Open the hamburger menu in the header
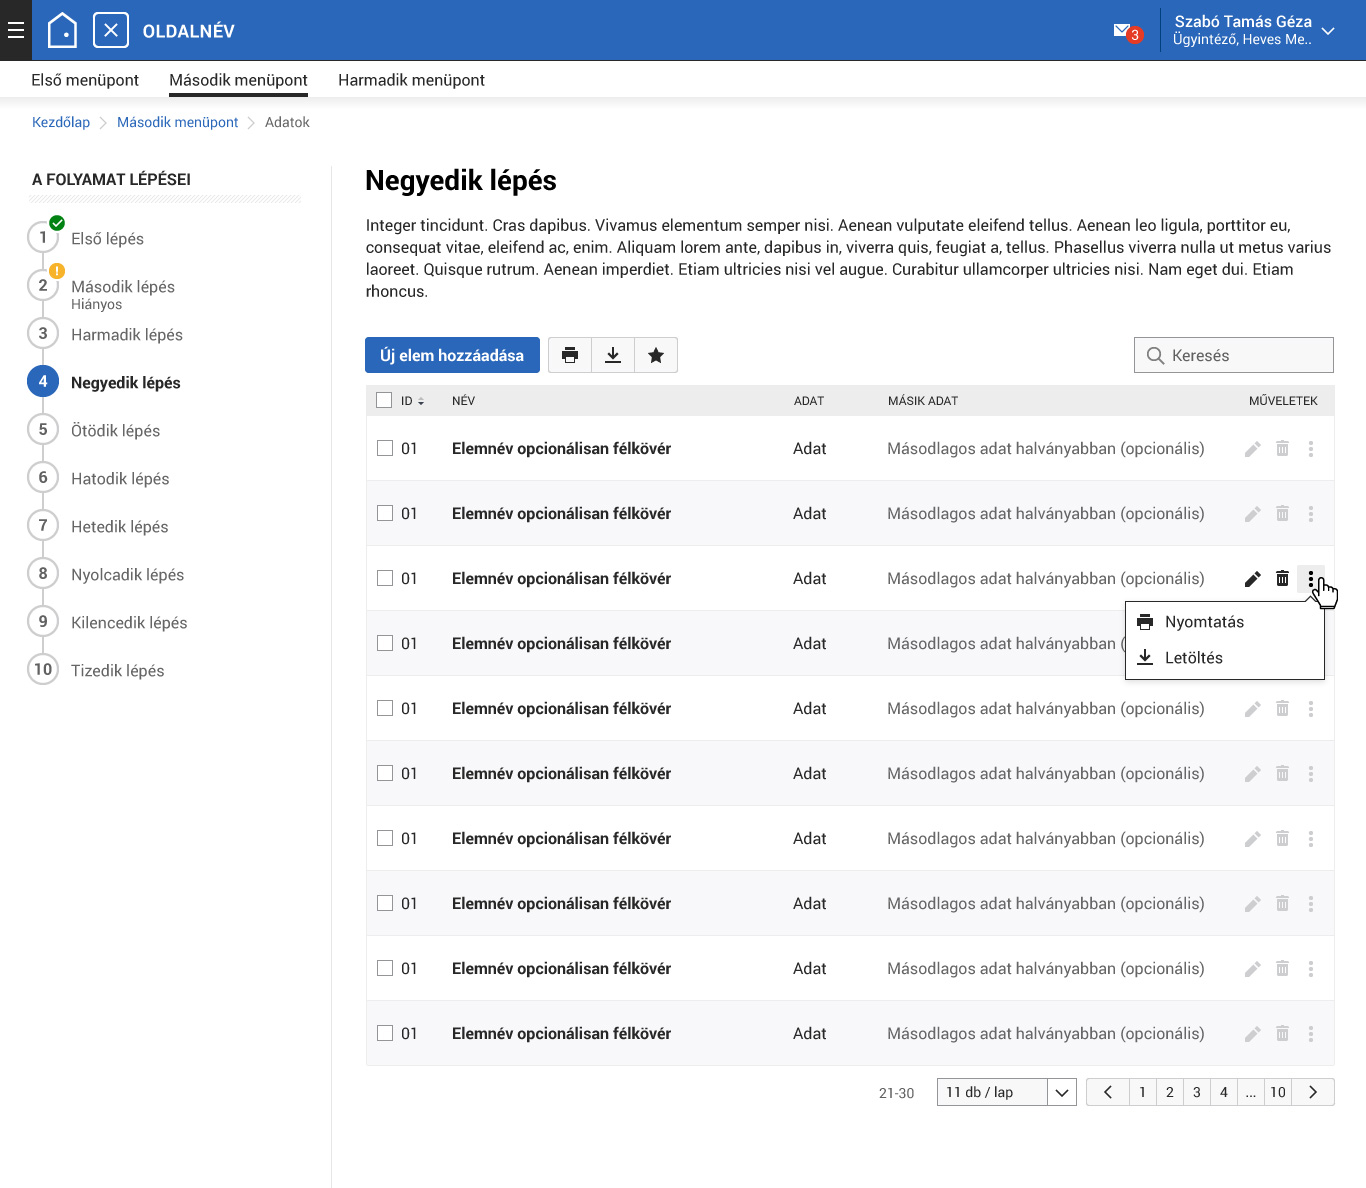The image size is (1366, 1188). coord(16,30)
